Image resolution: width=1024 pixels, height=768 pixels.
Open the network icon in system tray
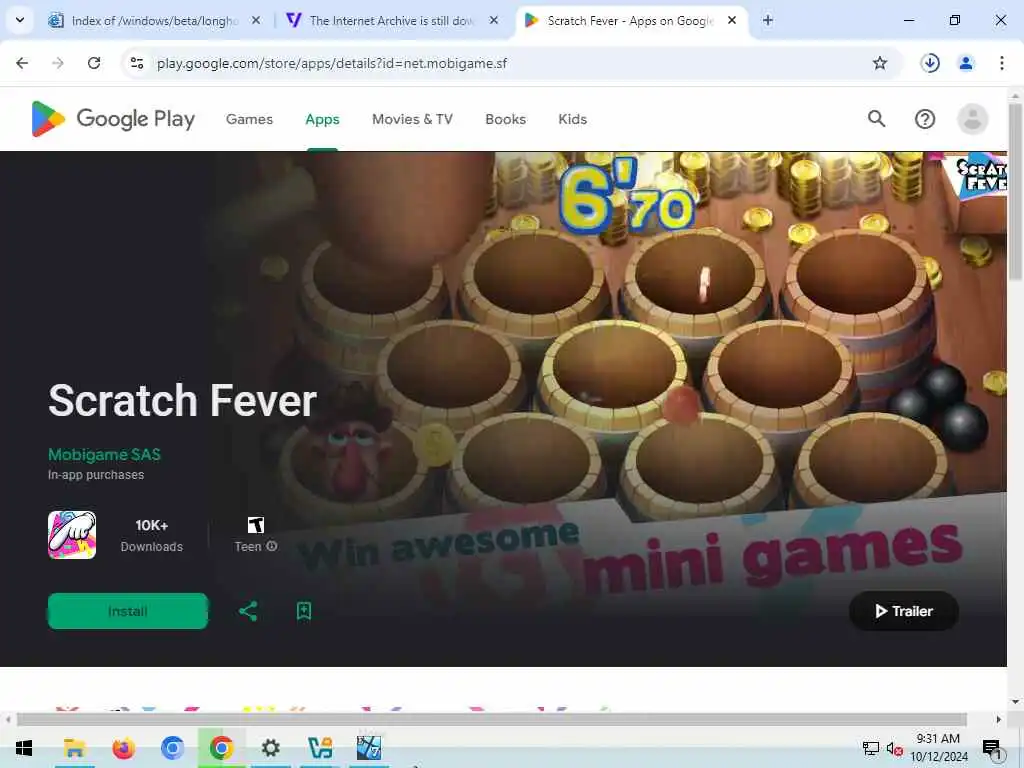click(871, 748)
